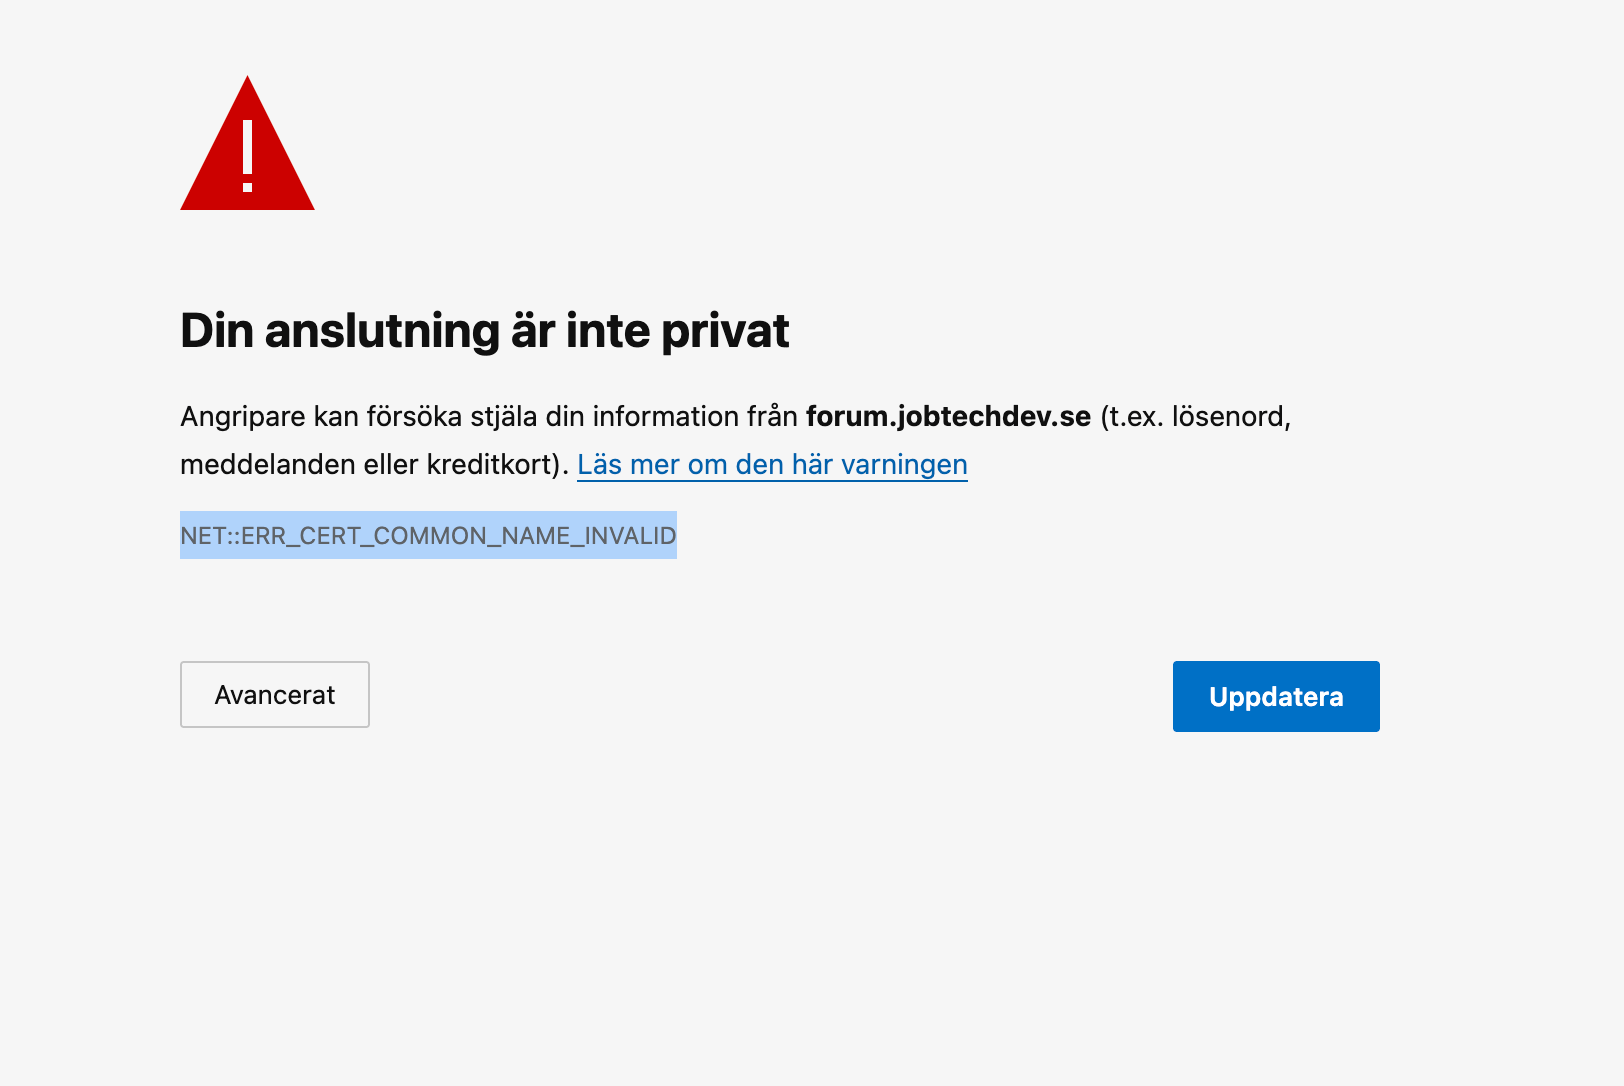
Task: Click the word 'stjäla' in the warning text
Action: pos(503,416)
